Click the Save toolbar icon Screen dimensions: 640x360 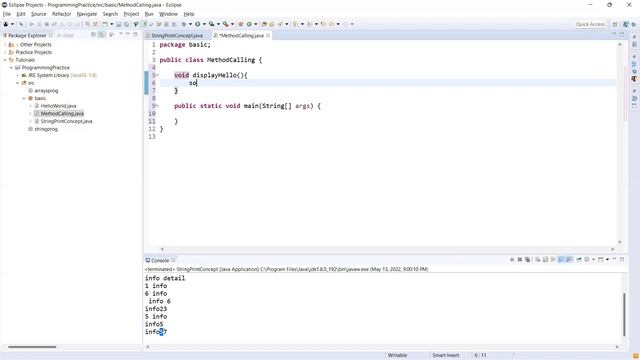tap(119, 24)
